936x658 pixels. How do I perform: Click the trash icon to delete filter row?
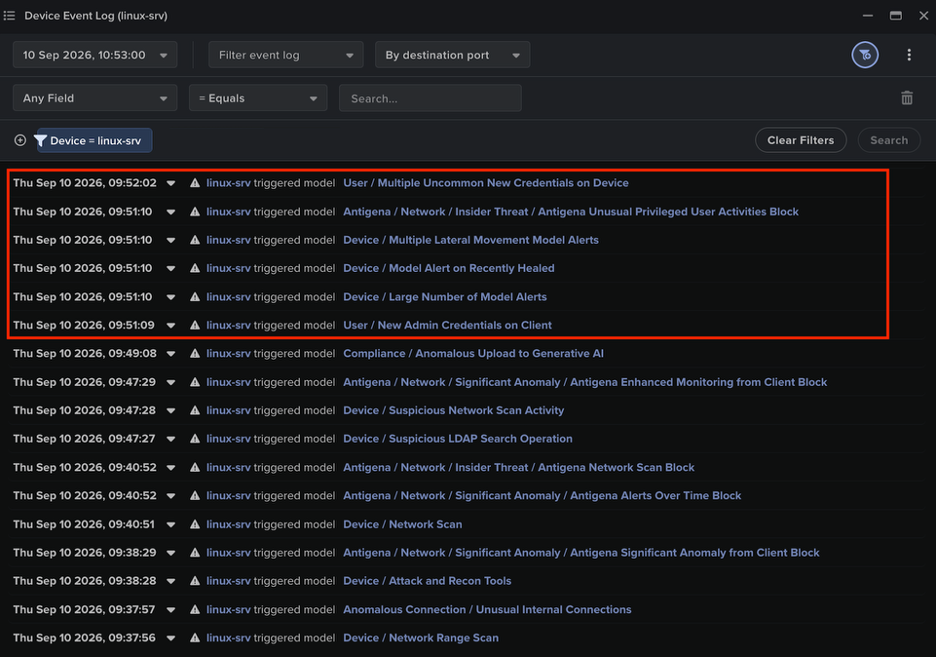coord(906,98)
